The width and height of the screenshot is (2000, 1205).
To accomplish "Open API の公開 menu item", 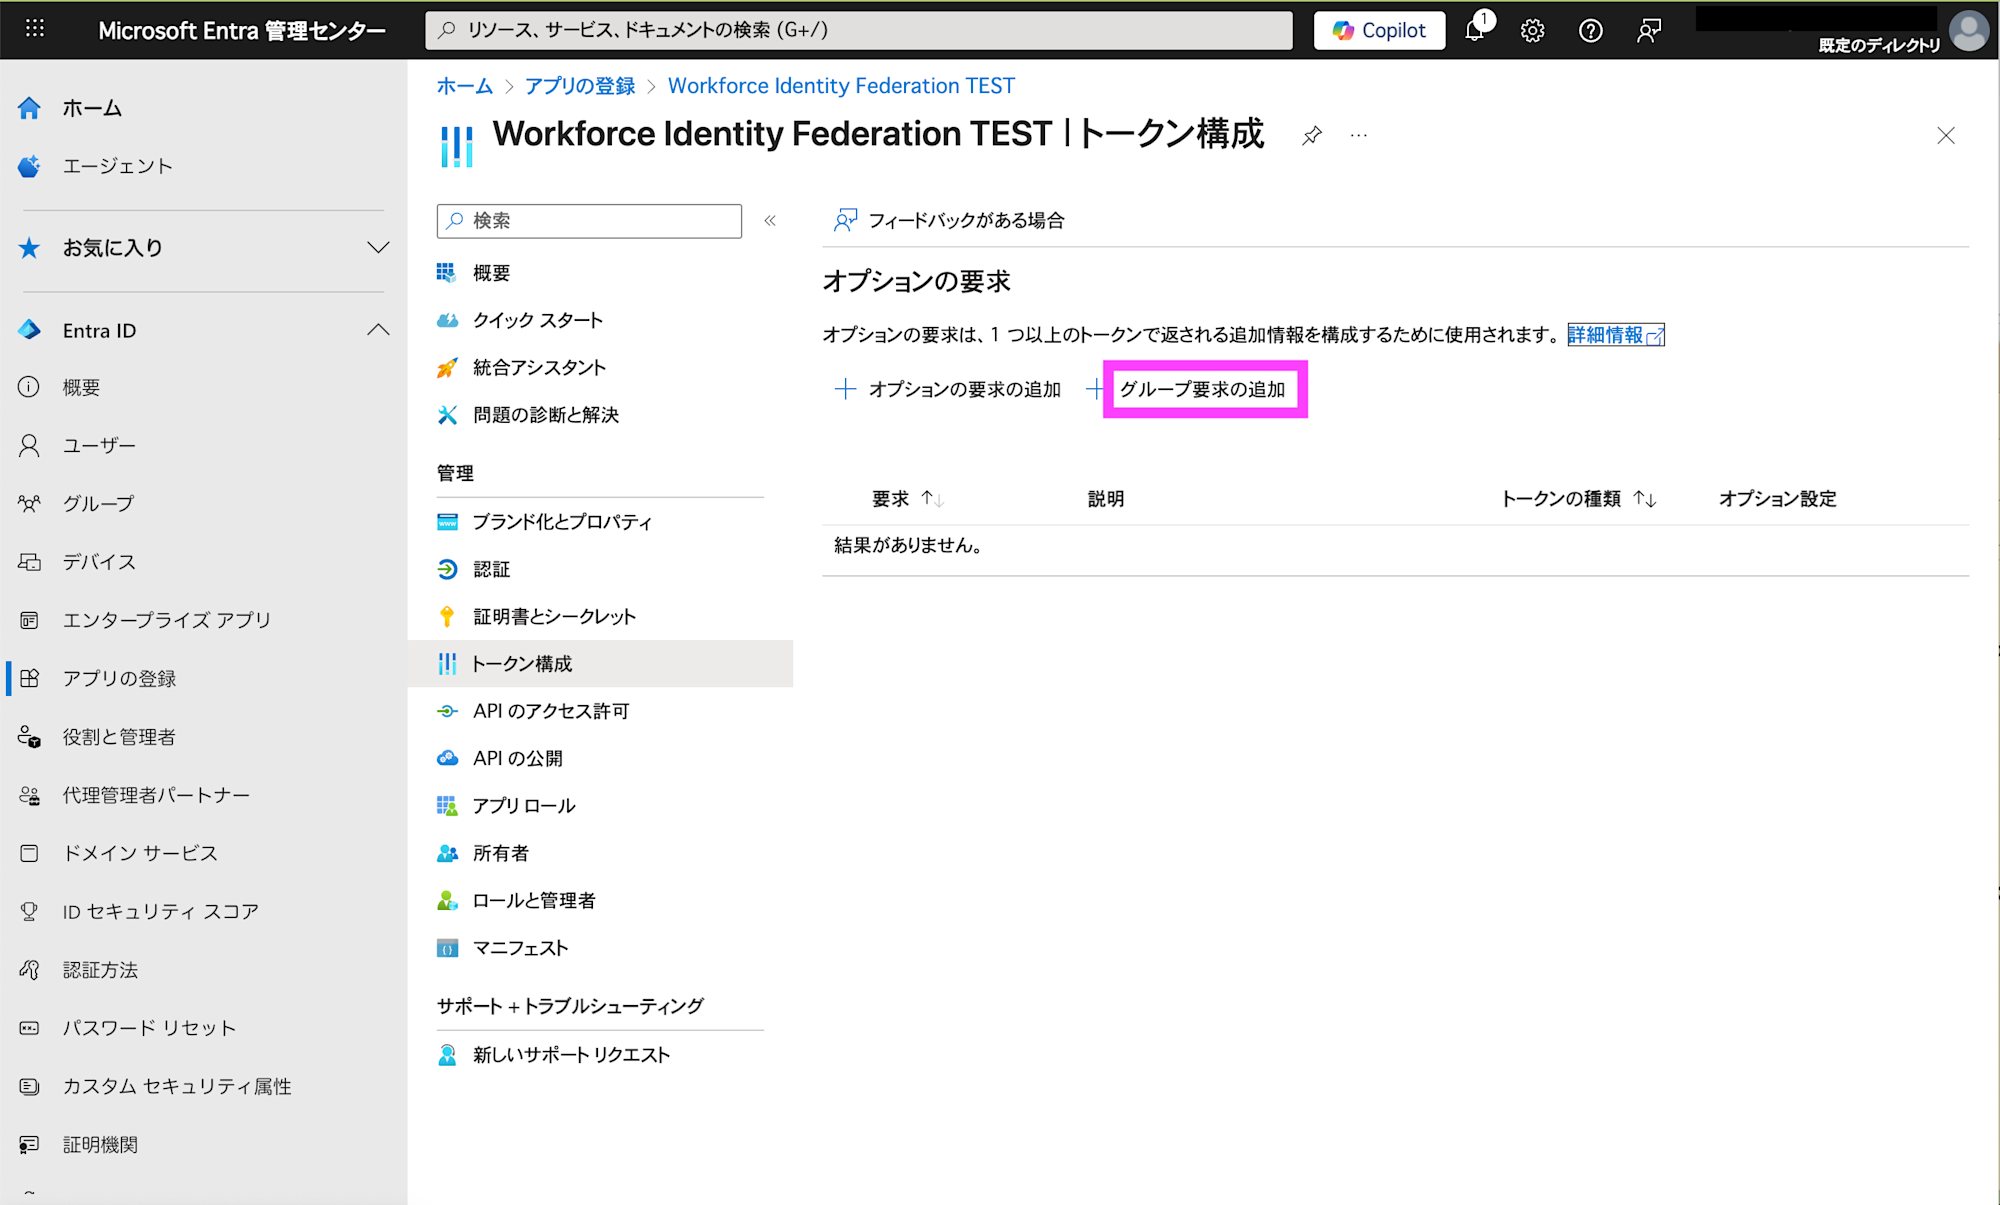I will (517, 758).
